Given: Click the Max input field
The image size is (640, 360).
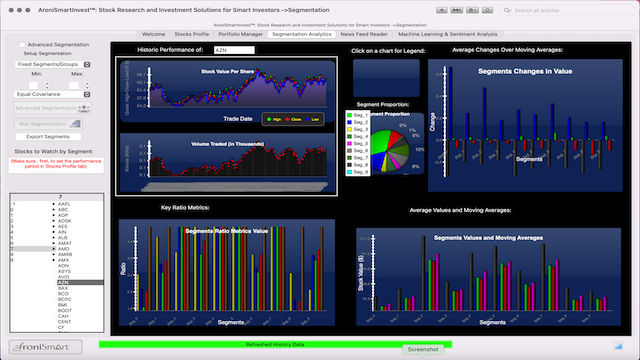Looking at the screenshot, I should 74,85.
